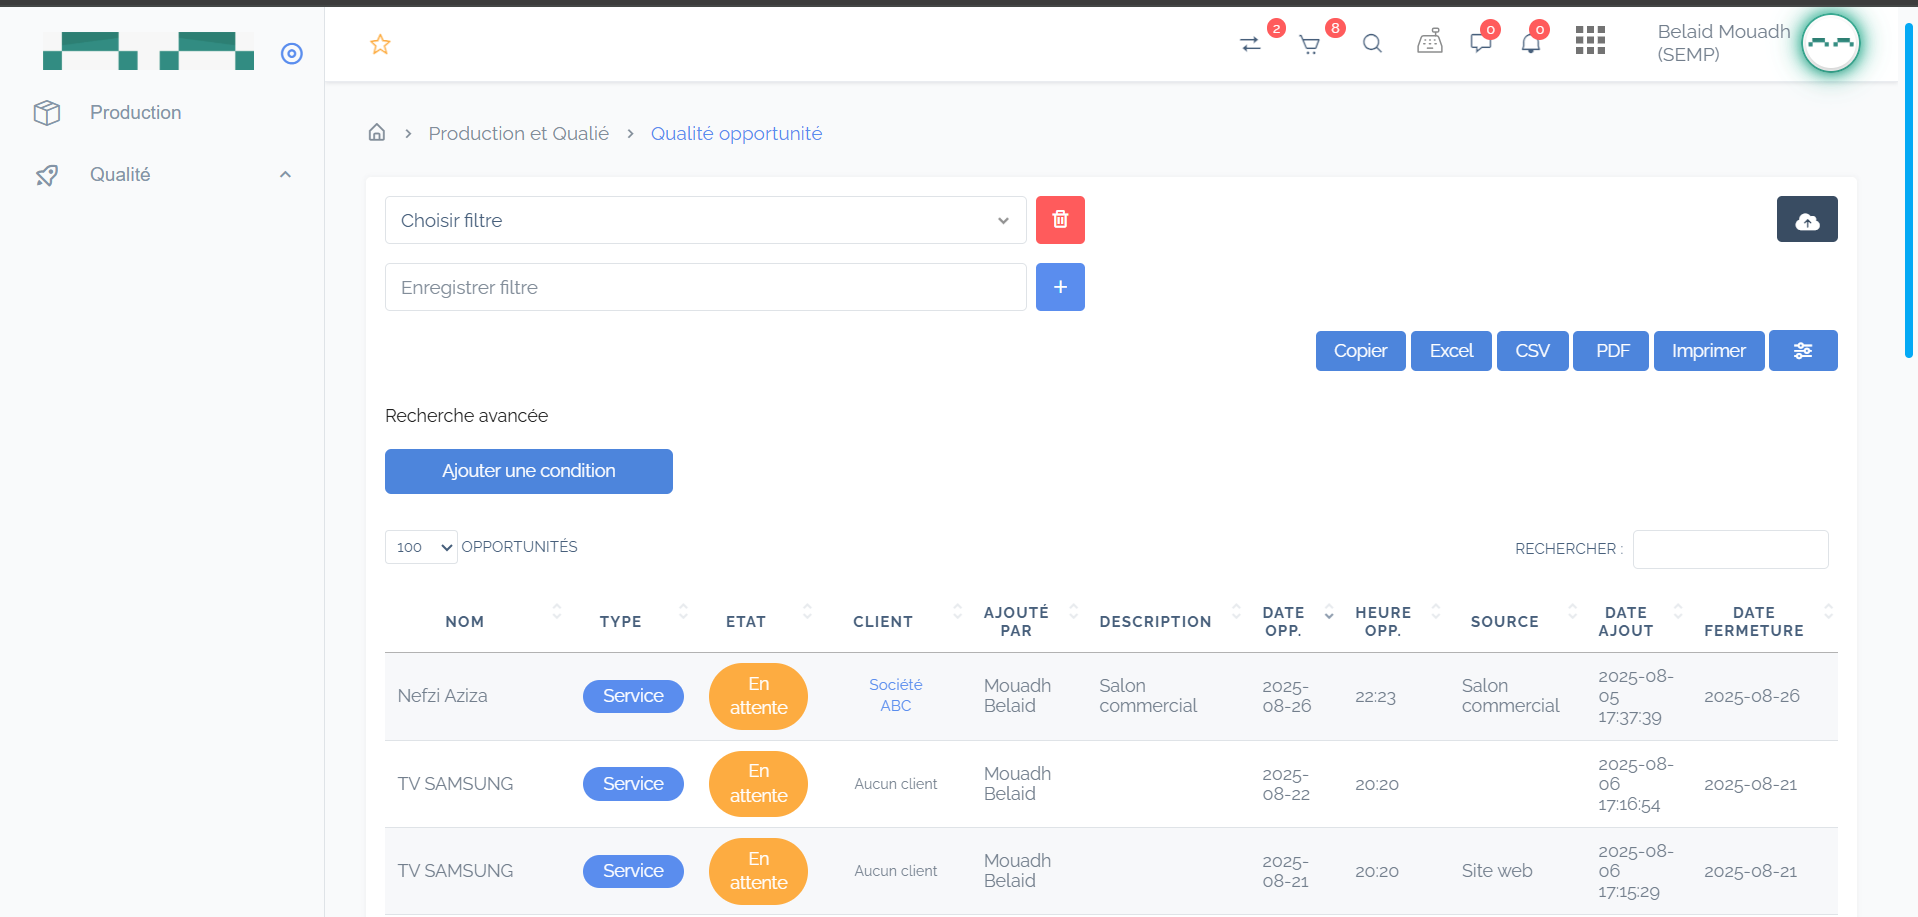Click the 22:23 opportunity time cell
The width and height of the screenshot is (1918, 917).
1375,697
